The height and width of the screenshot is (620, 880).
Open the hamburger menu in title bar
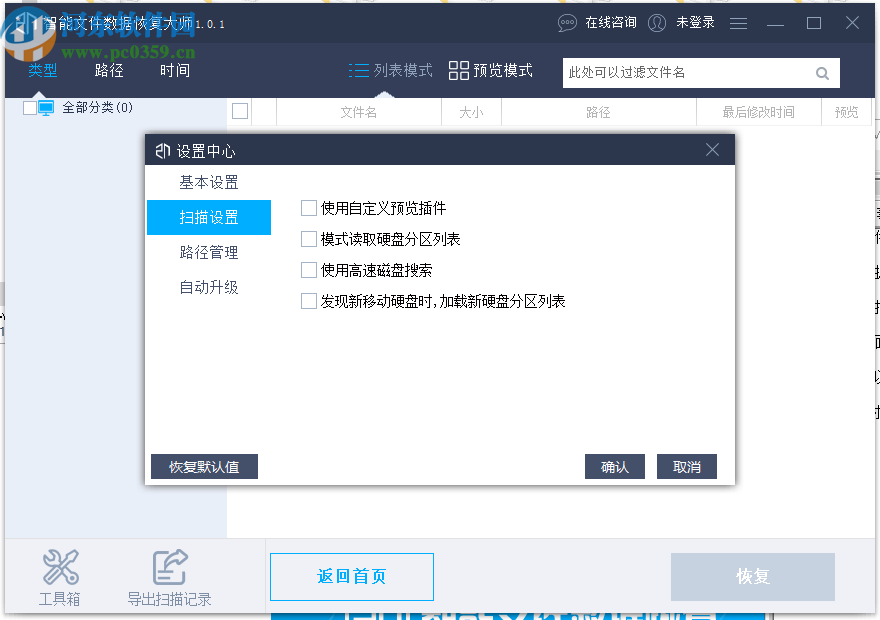coord(738,22)
